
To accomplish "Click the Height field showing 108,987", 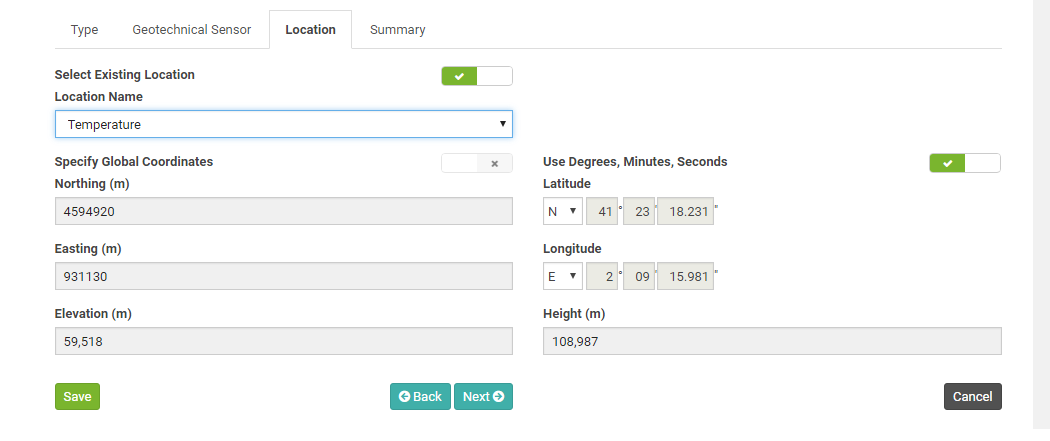I will coord(772,341).
